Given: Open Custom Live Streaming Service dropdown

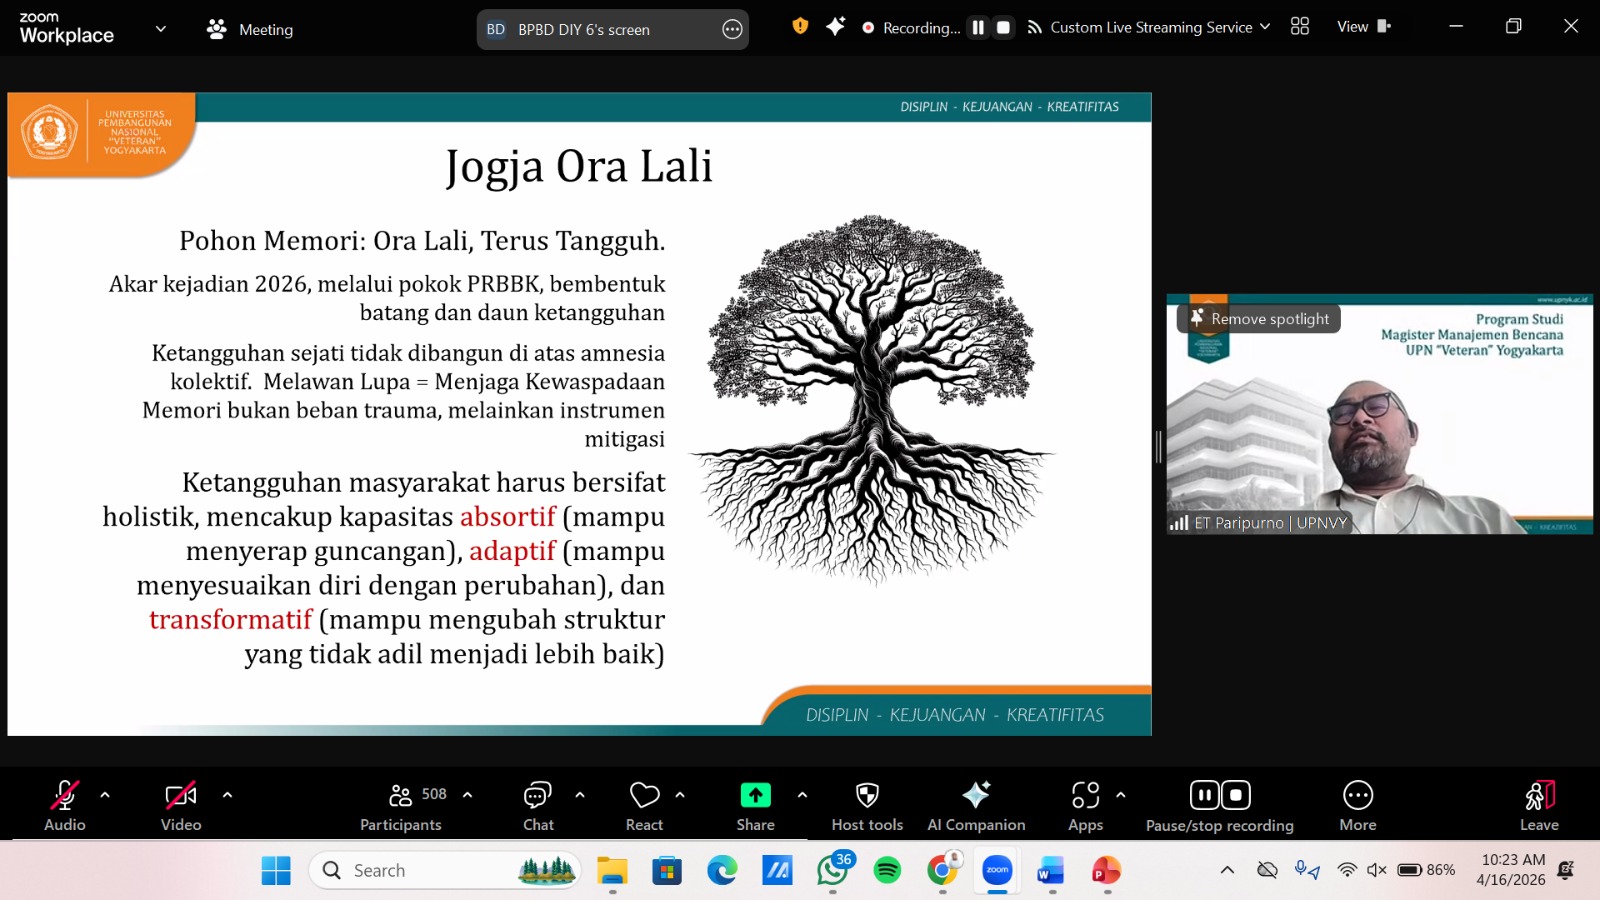Looking at the screenshot, I should pos(1150,28).
